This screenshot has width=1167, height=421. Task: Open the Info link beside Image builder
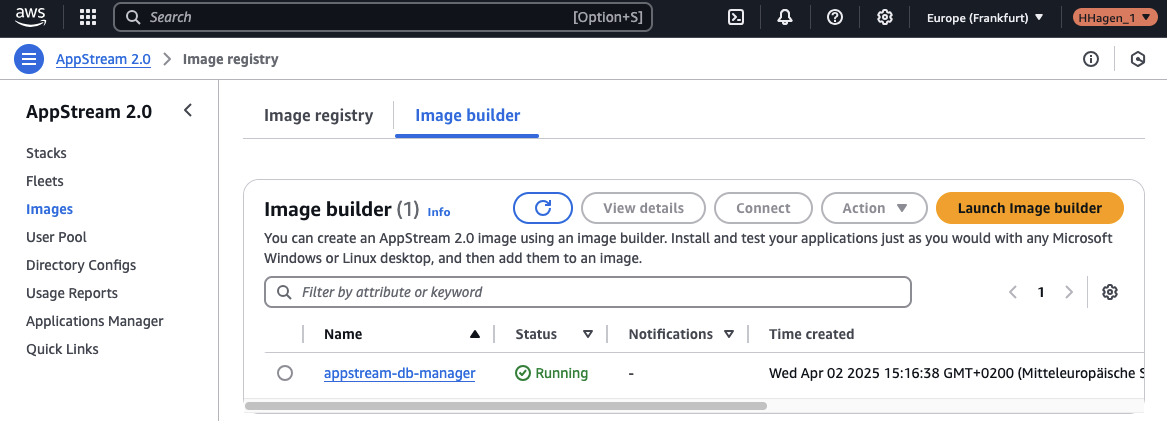(438, 212)
